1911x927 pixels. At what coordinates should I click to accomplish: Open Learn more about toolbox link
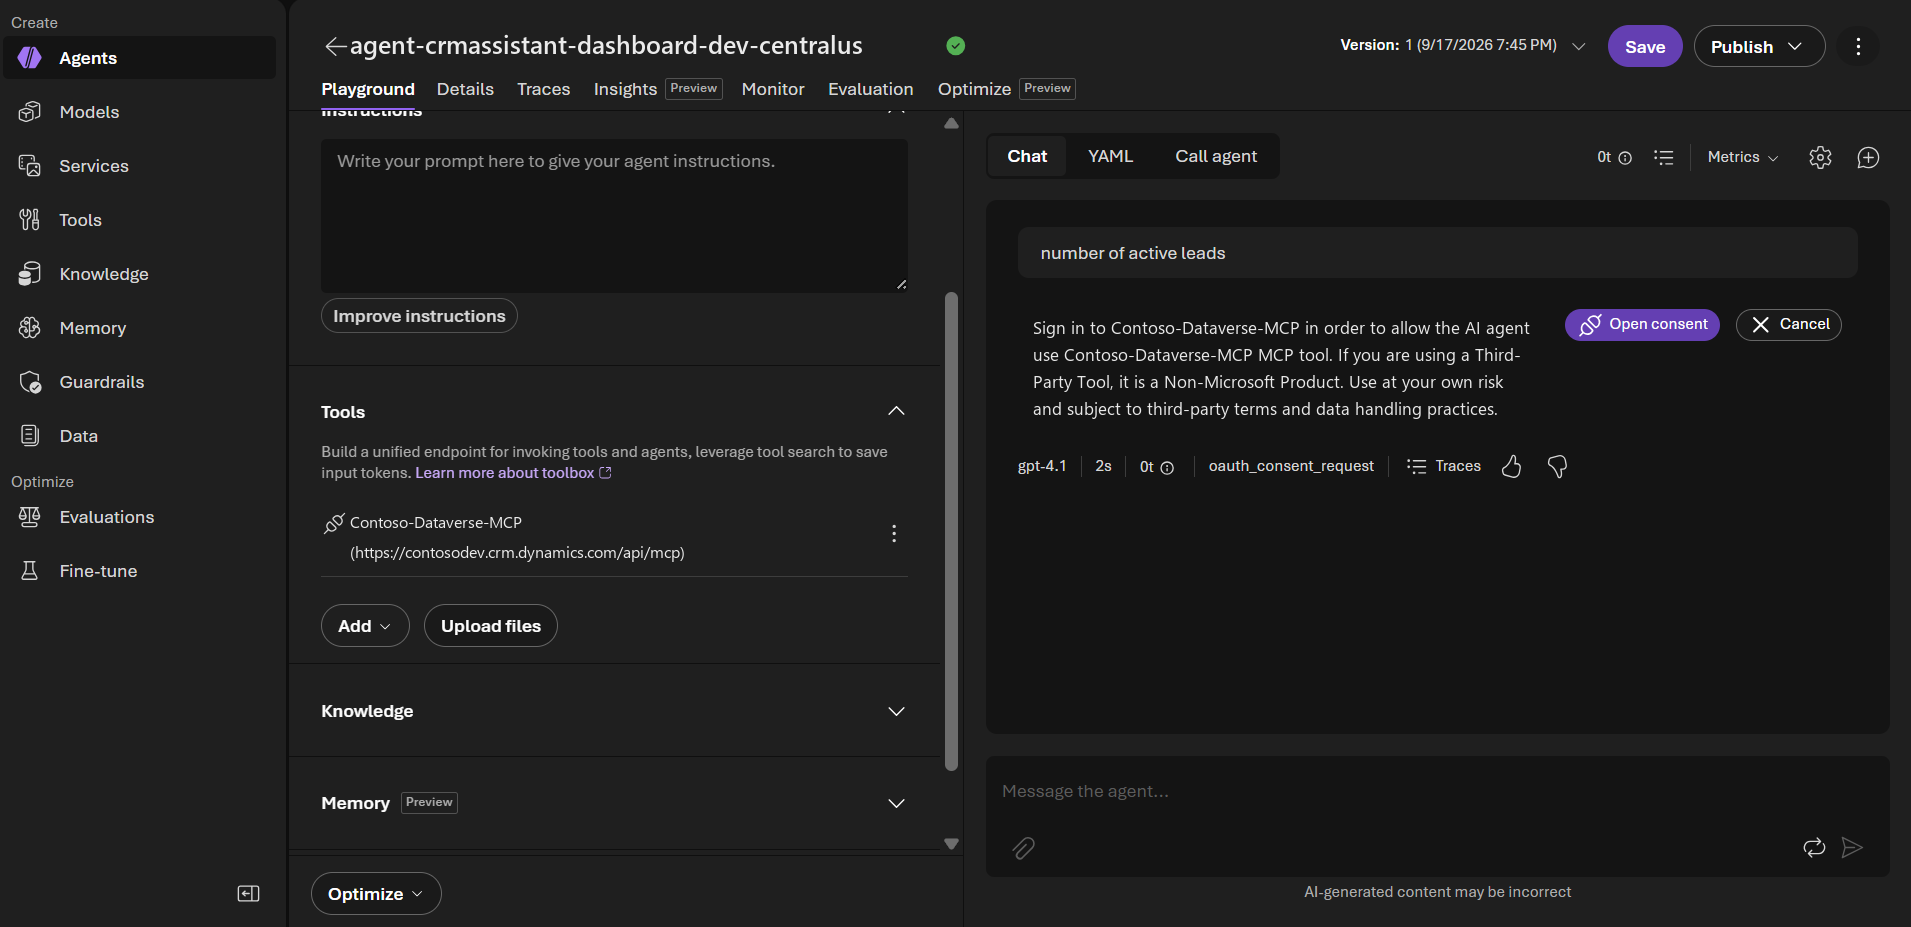[513, 473]
